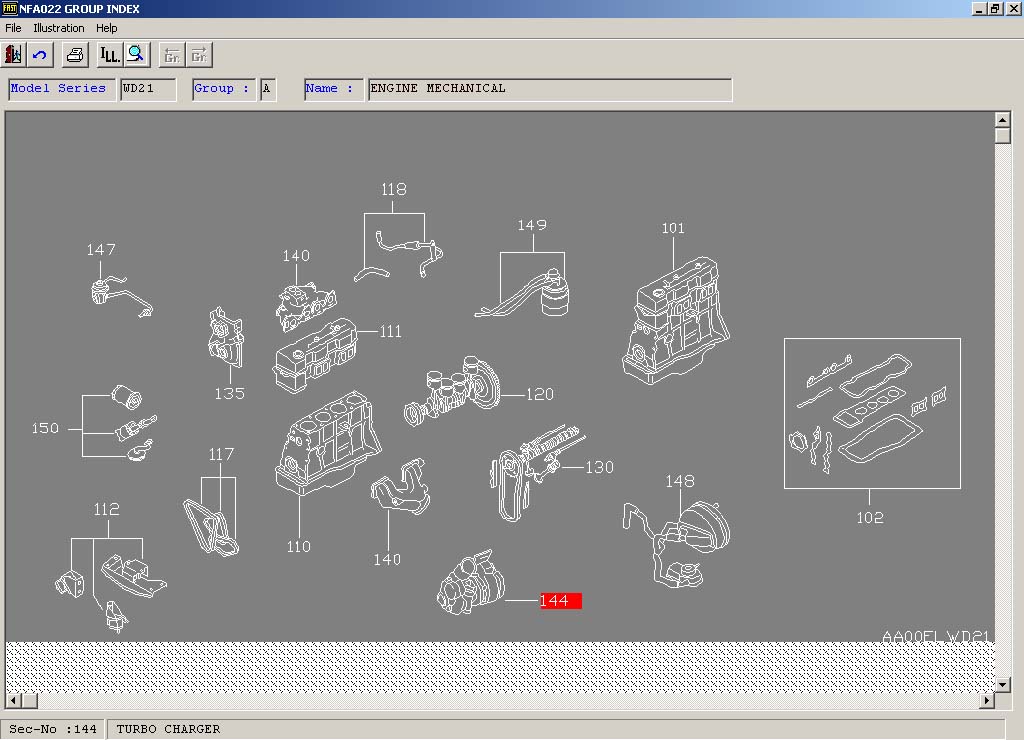Click the horizontal scrollbar left arrow

[x=13, y=700]
